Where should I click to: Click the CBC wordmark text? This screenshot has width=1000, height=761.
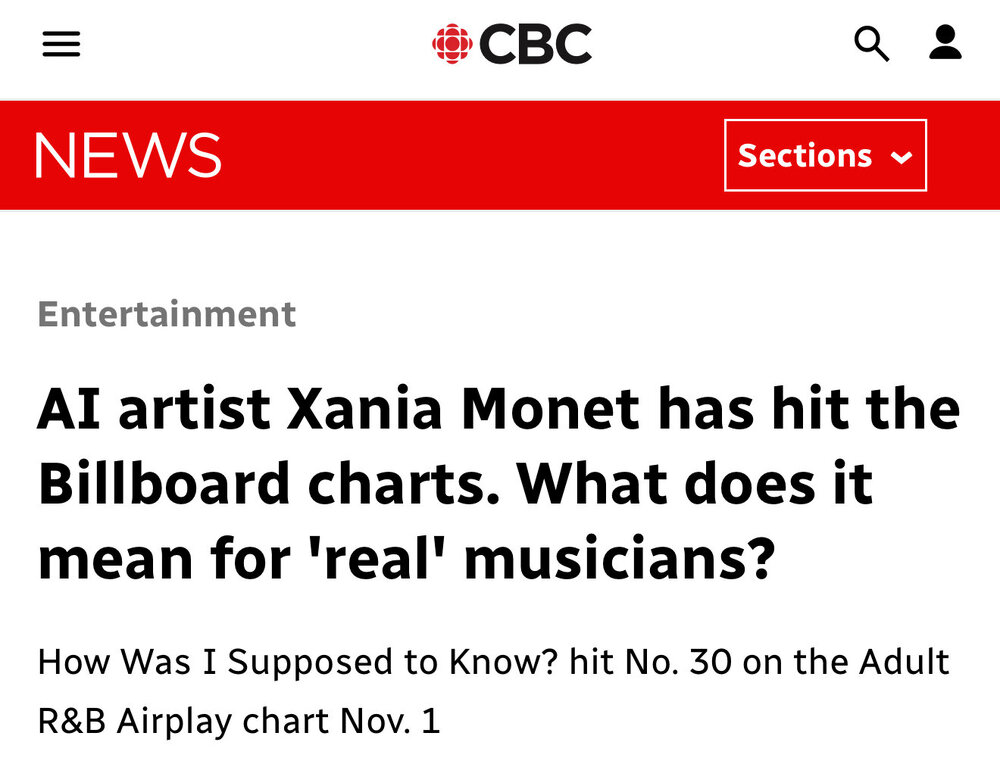click(535, 44)
